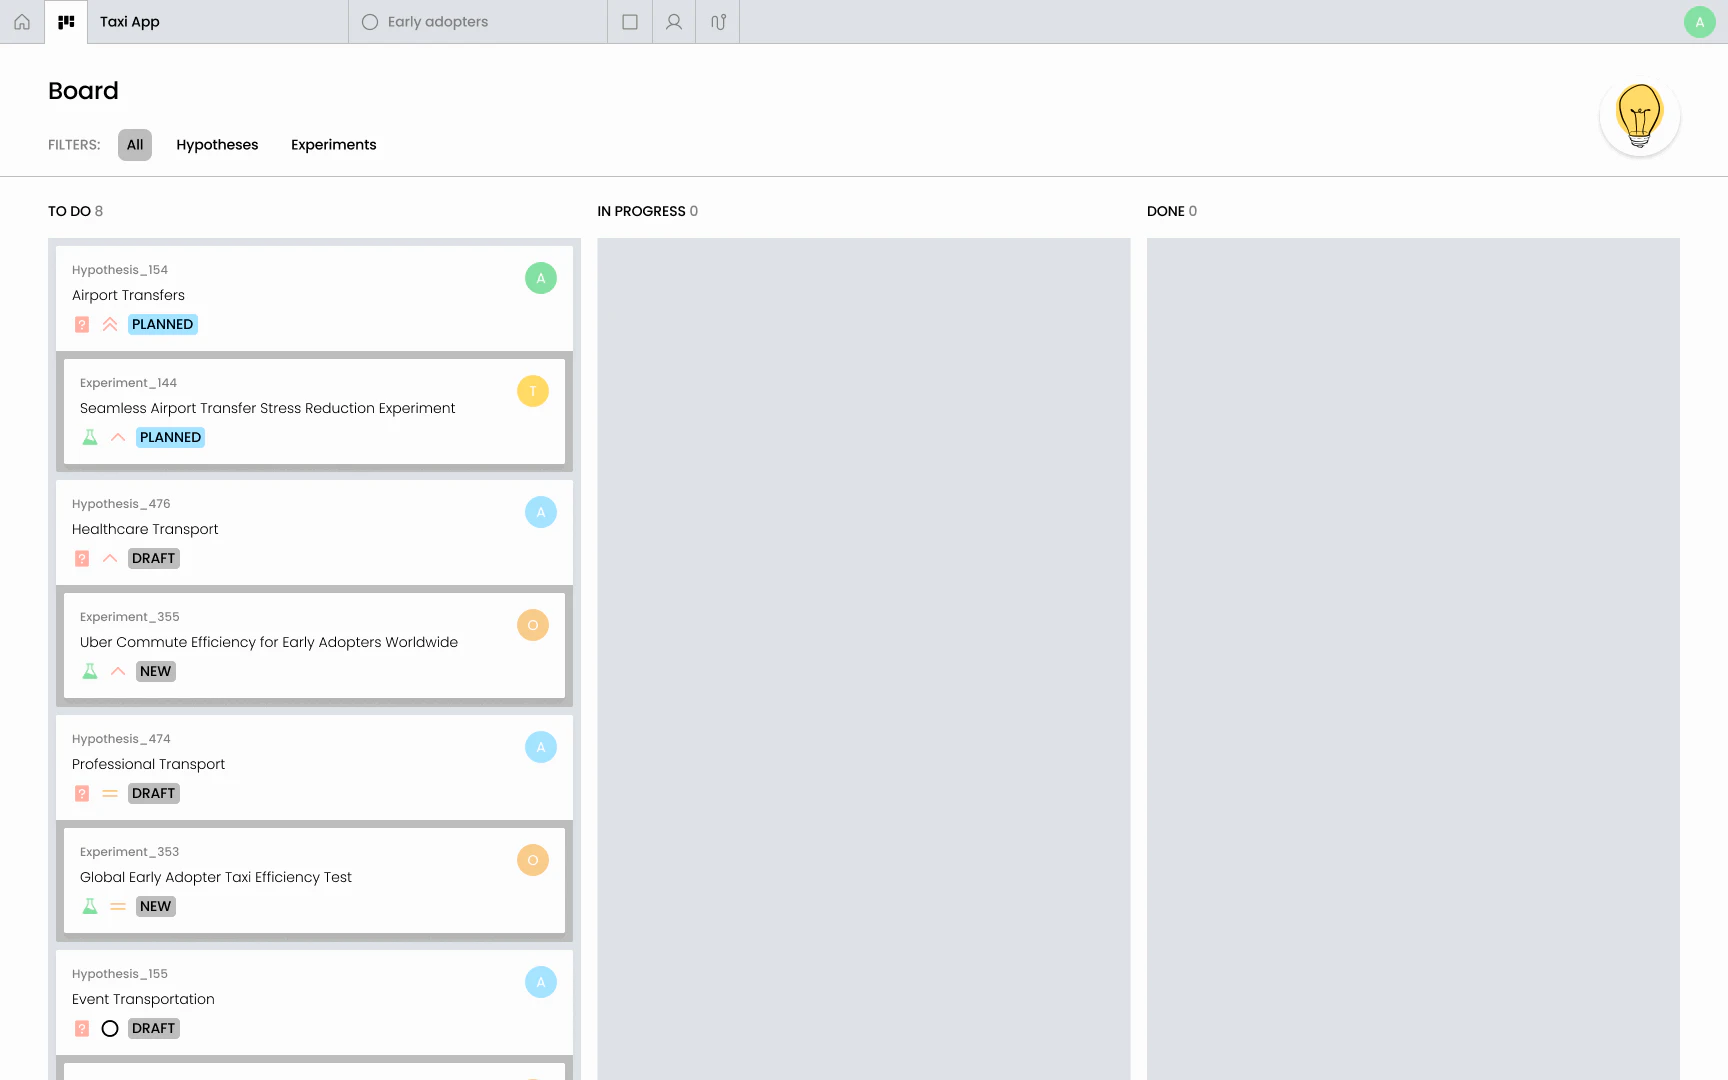This screenshot has width=1728, height=1080.
Task: Click the double chevron priority on Airport Transfers
Action: point(110,324)
